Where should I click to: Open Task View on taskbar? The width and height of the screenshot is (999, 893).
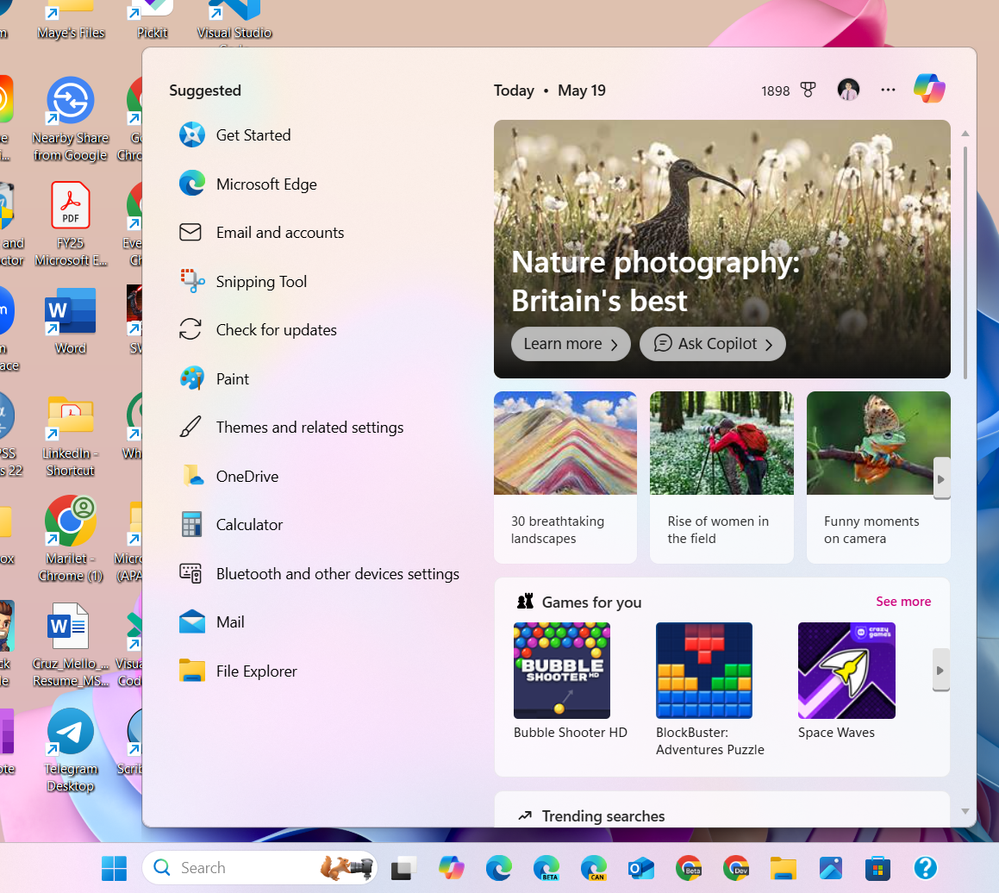click(403, 868)
